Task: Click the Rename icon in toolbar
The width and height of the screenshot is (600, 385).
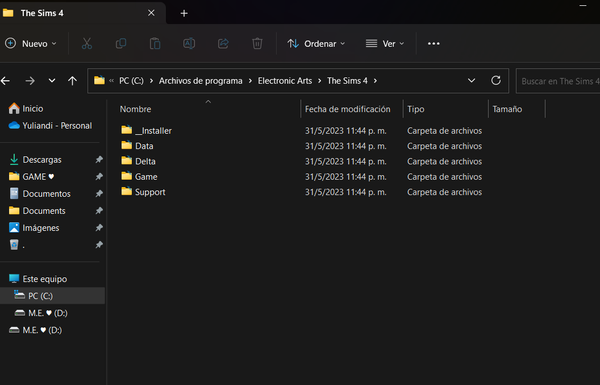Action: coord(189,44)
